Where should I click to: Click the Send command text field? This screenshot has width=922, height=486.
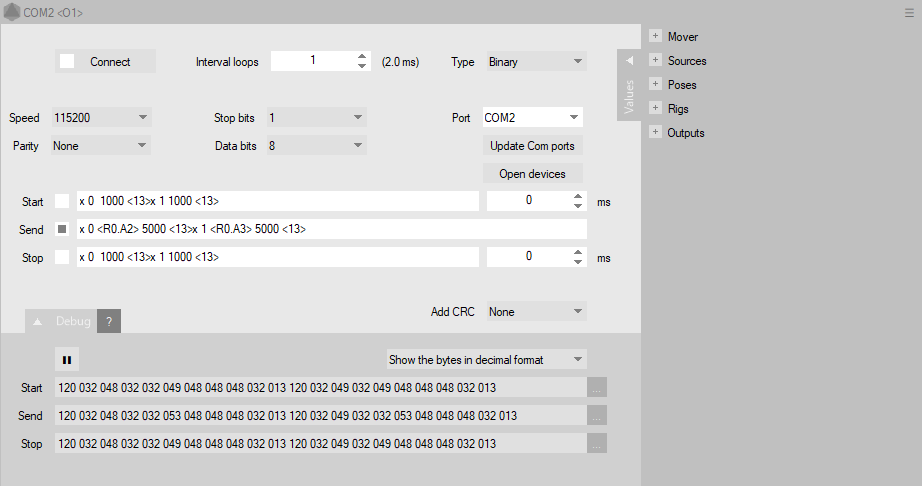(x=330, y=229)
